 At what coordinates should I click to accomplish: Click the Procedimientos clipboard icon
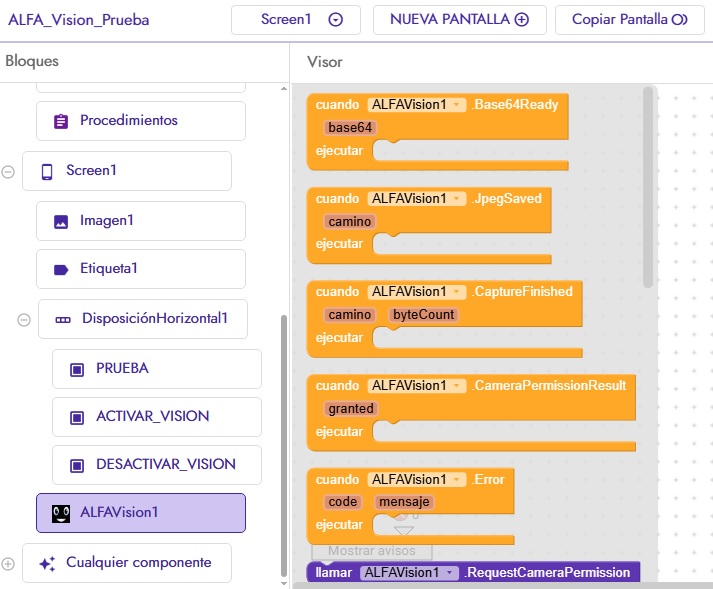point(61,121)
